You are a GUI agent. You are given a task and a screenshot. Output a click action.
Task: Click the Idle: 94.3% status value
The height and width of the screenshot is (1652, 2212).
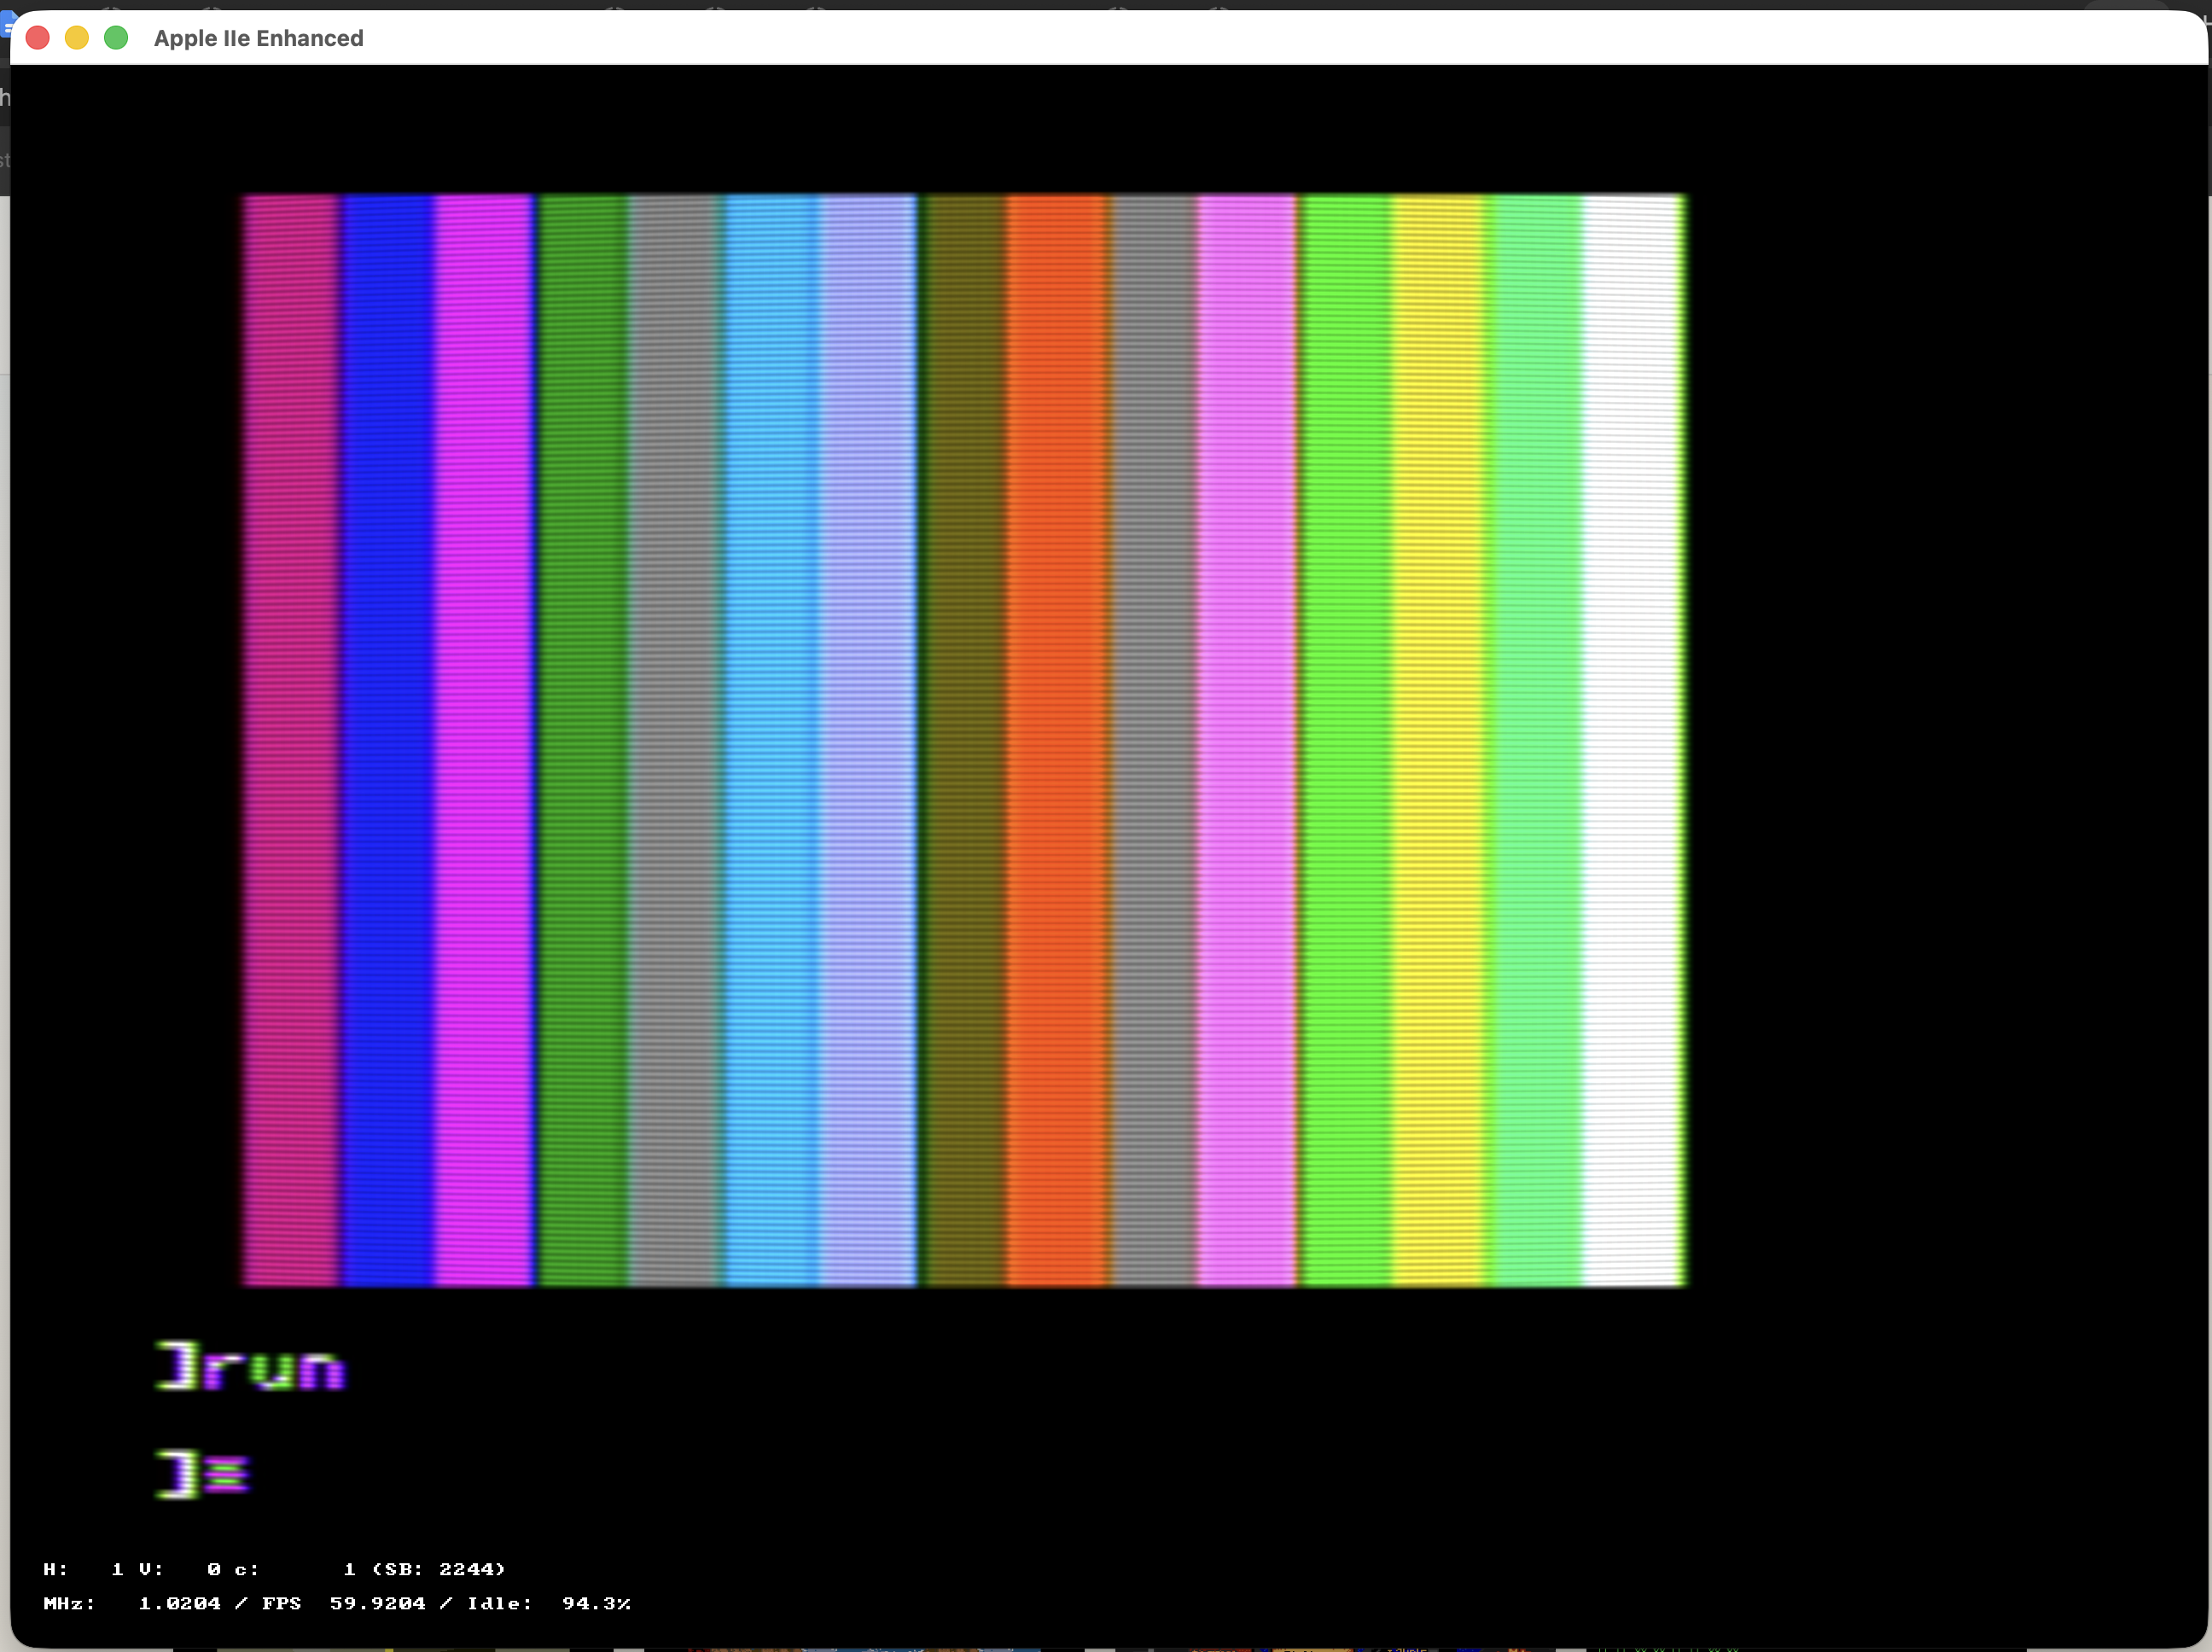click(x=549, y=1603)
